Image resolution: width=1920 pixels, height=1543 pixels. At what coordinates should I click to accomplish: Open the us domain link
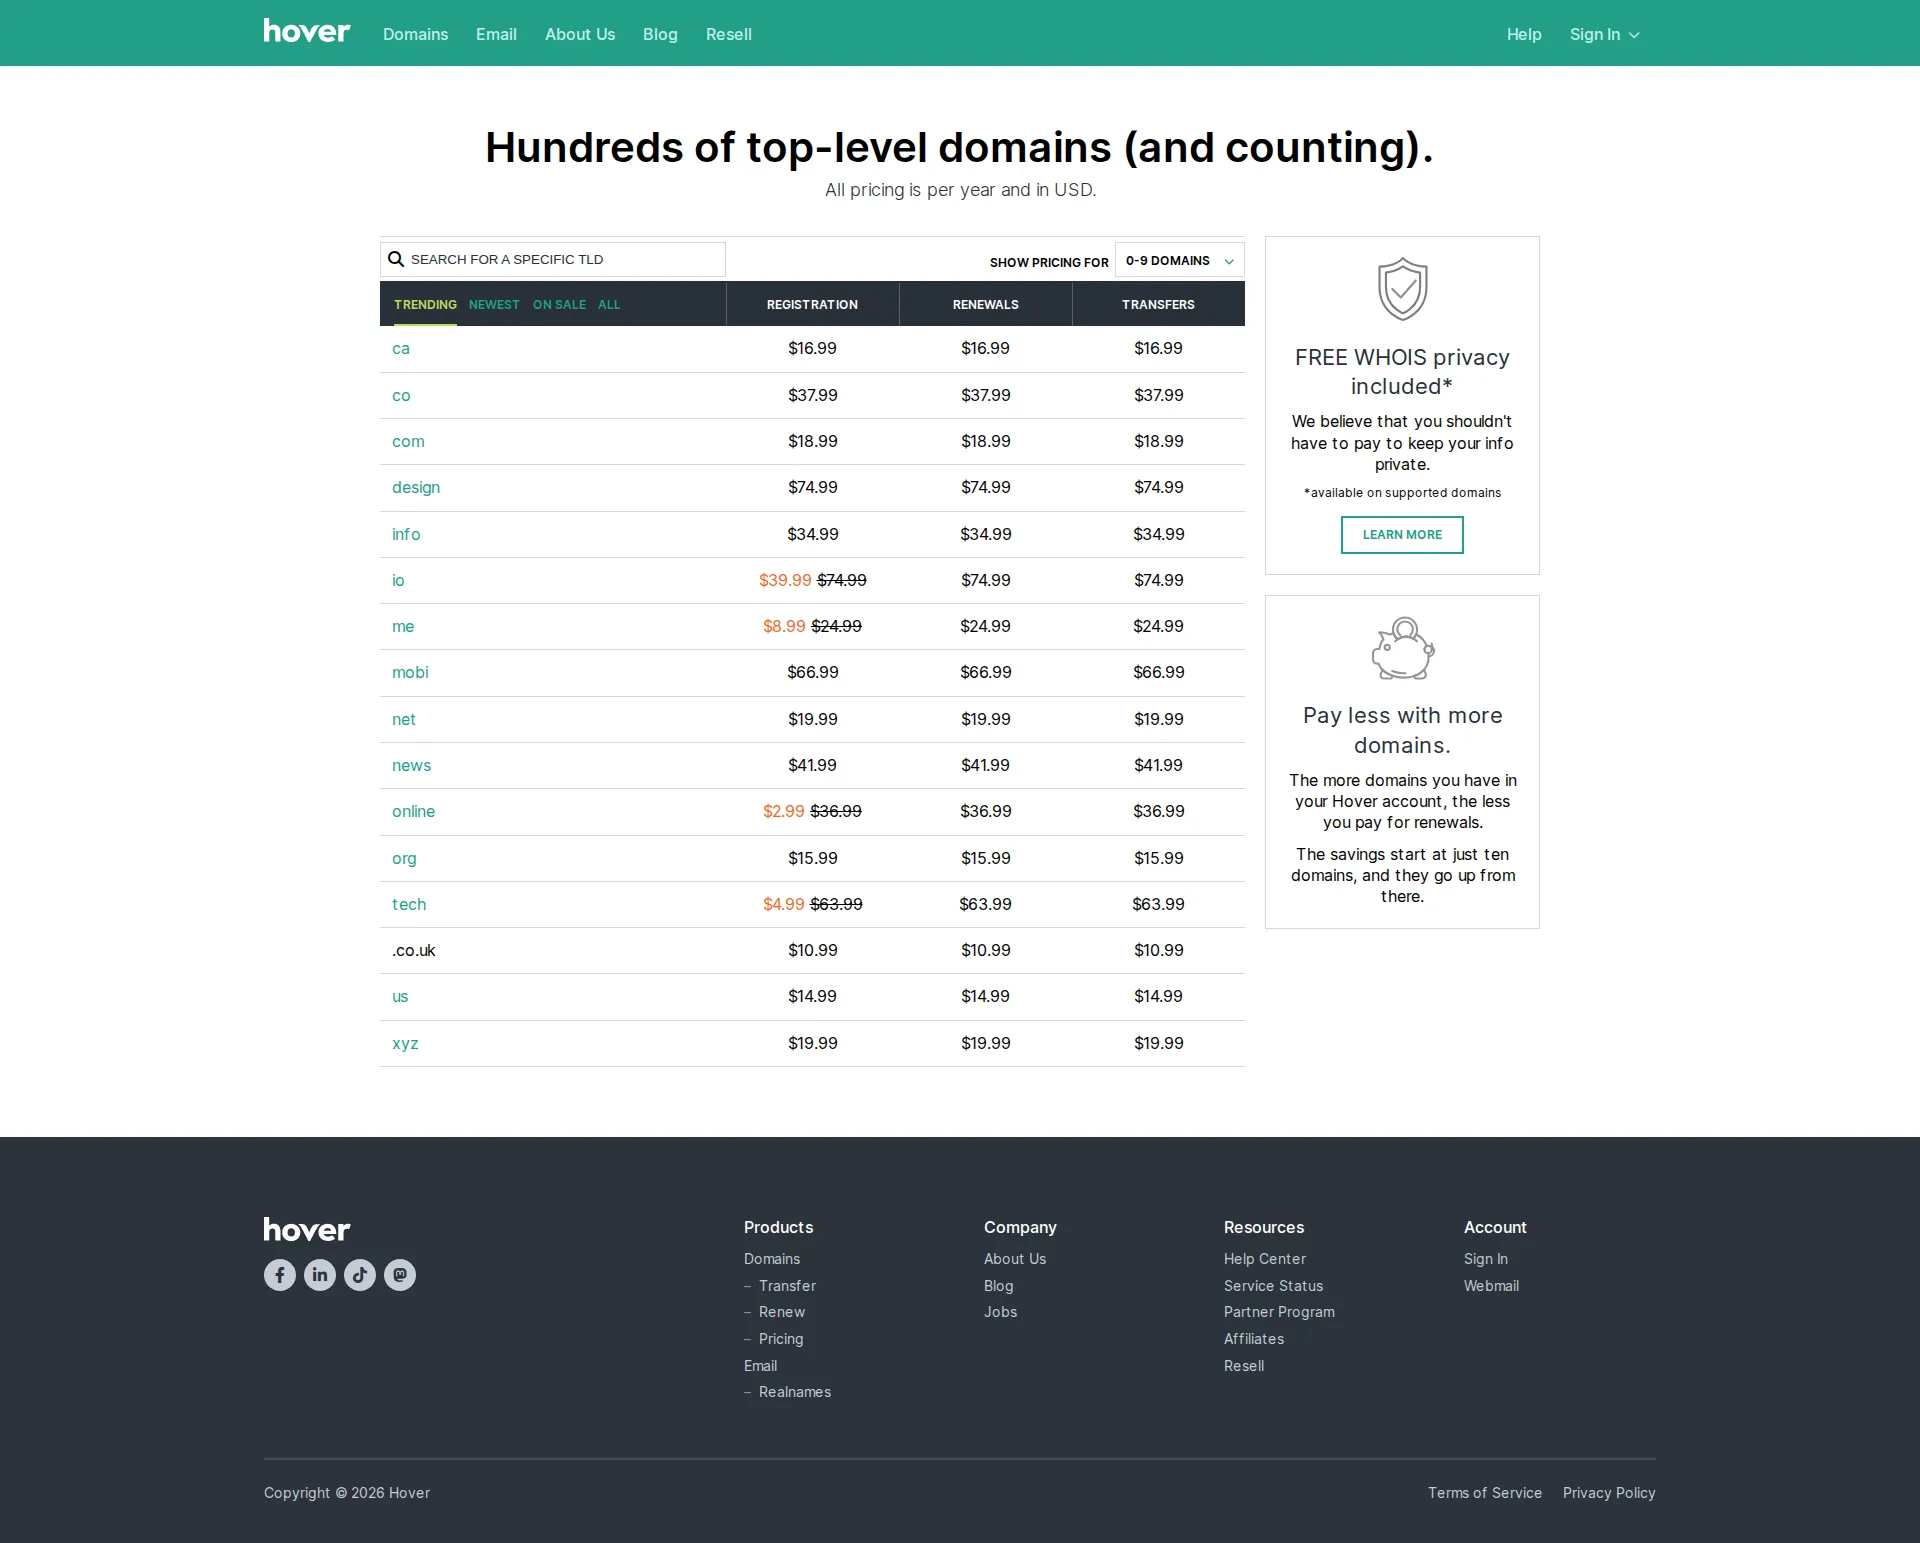(400, 996)
